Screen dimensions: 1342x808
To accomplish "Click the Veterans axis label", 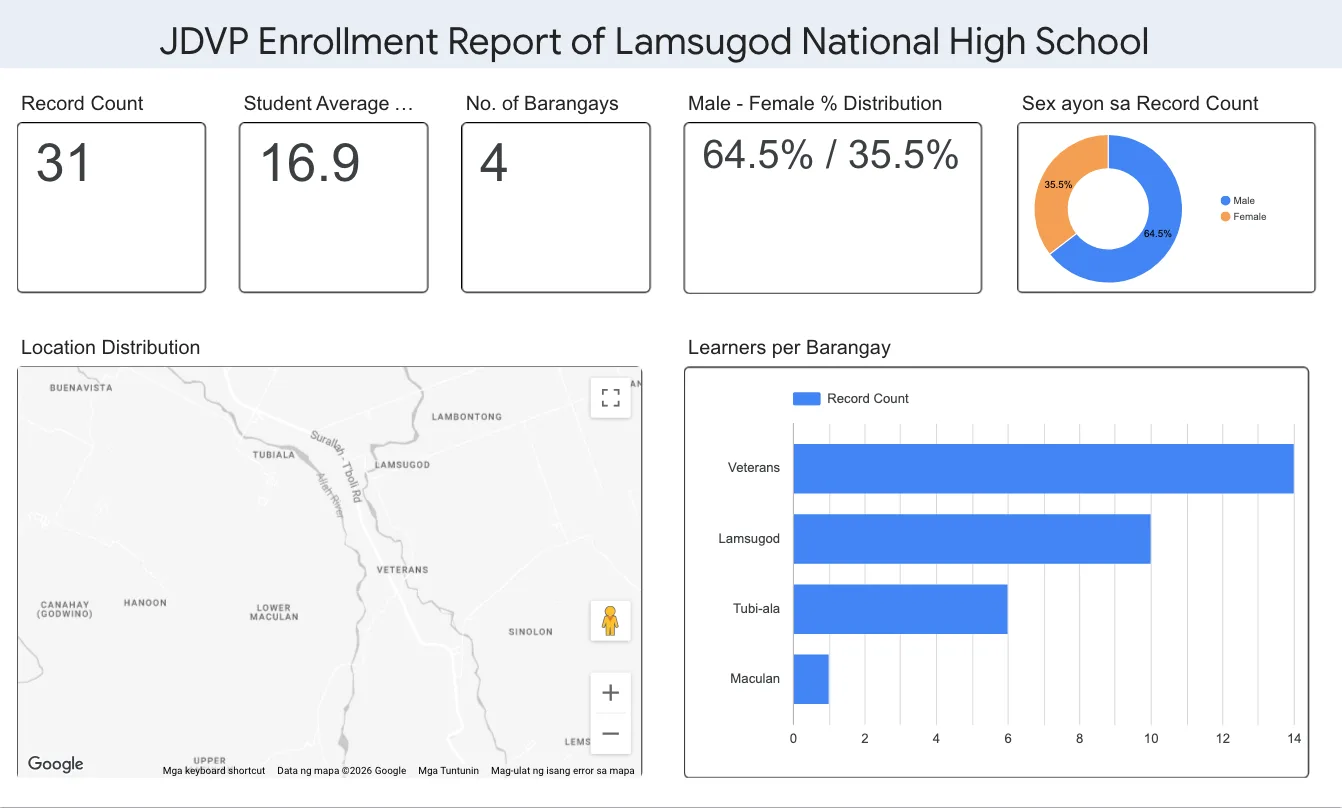I will (754, 468).
